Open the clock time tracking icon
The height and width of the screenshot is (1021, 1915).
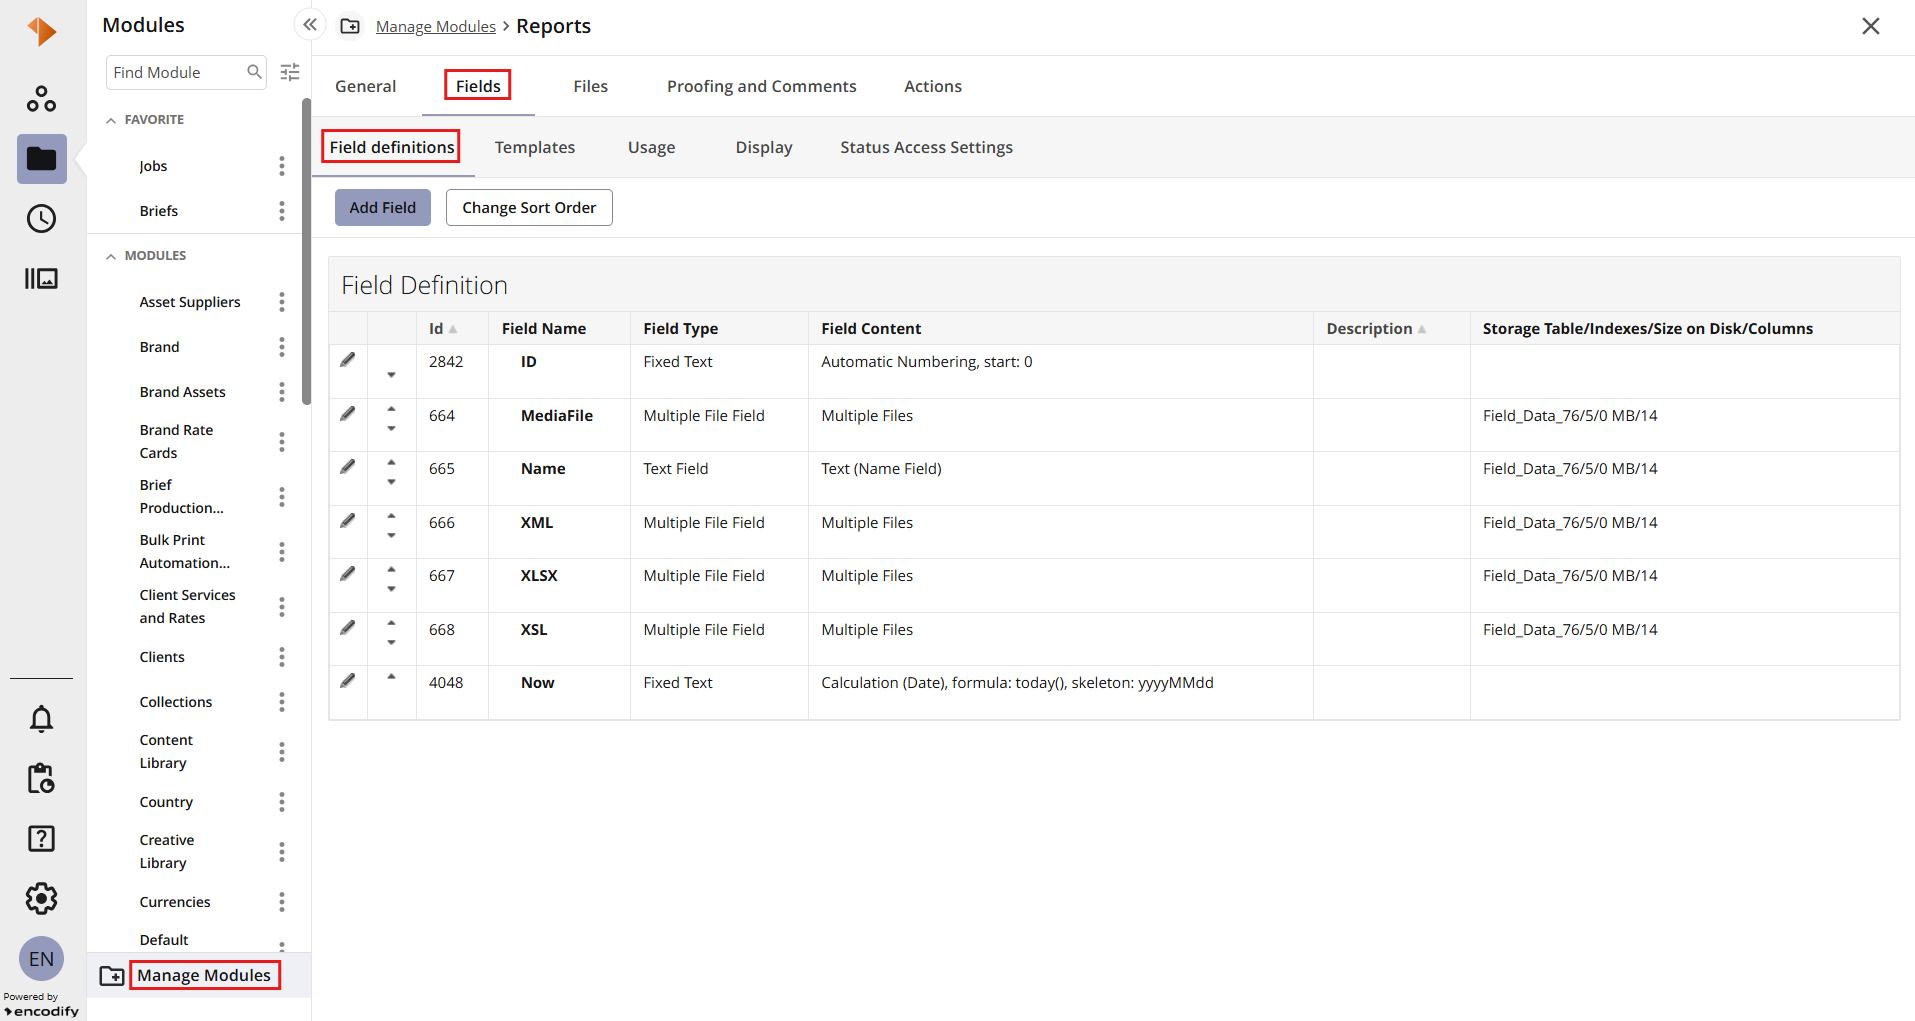[x=41, y=218]
